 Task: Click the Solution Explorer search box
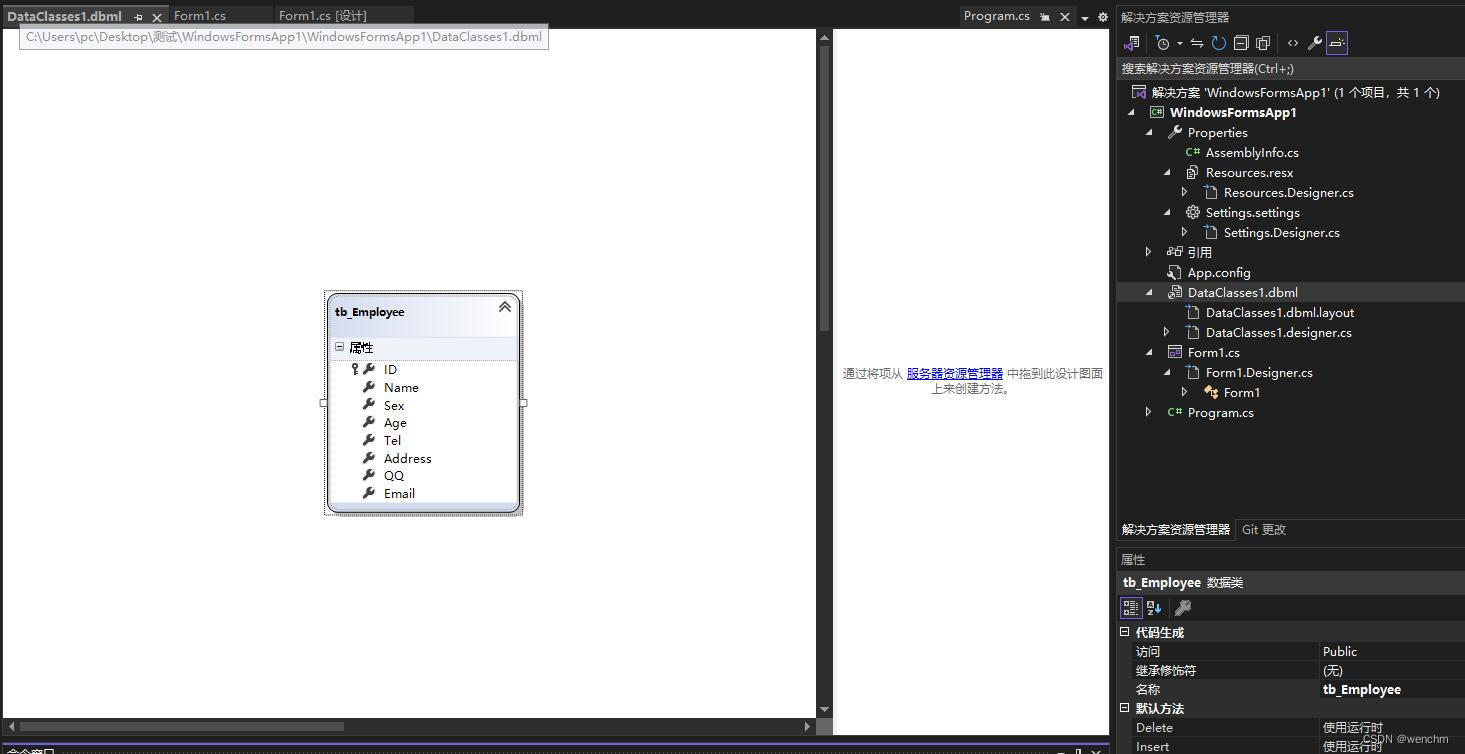coord(1250,67)
